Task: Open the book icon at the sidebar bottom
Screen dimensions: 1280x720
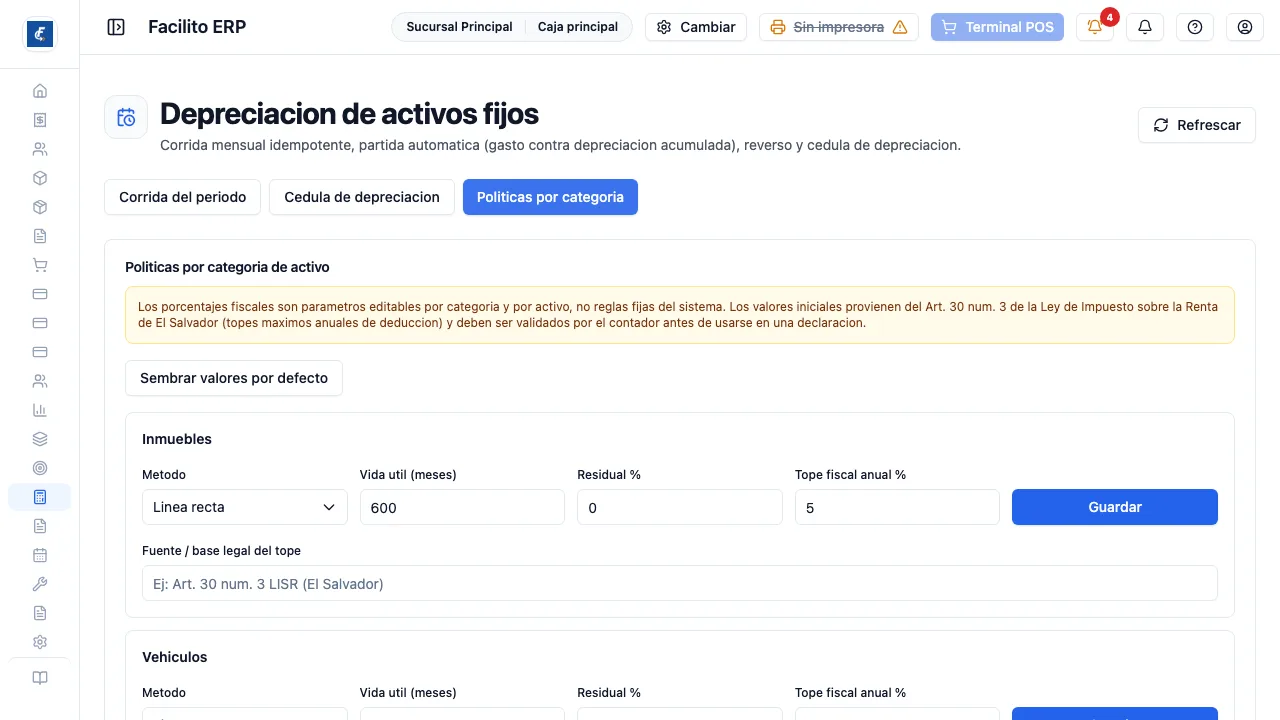Action: coord(40,678)
